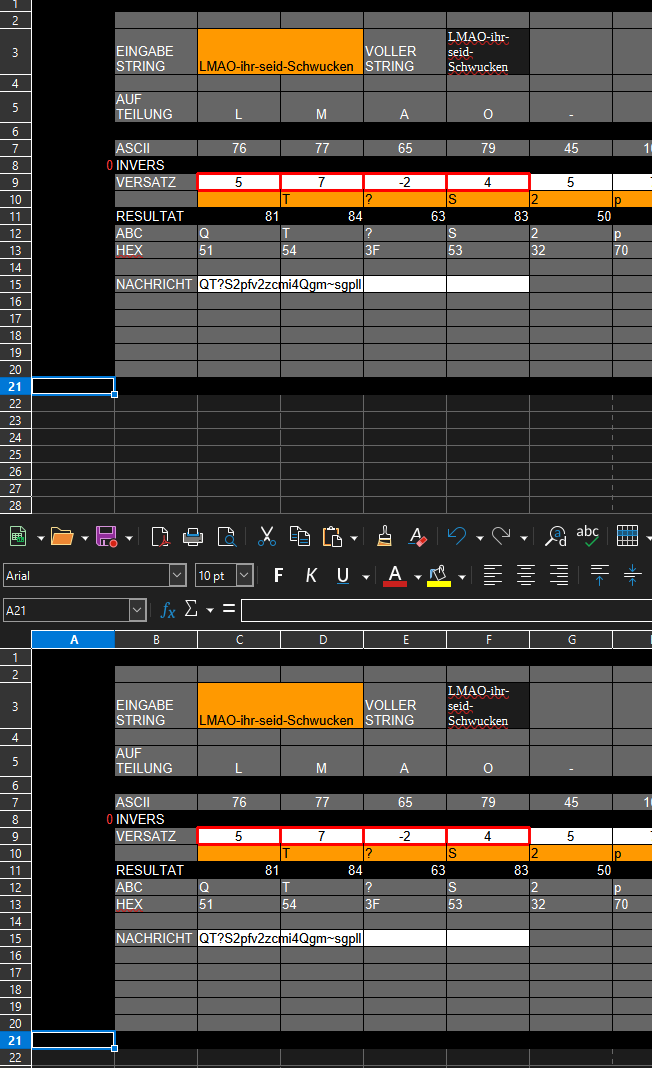Click VERSATZ value -2 below column headers
Image resolution: width=652 pixels, height=1068 pixels.
pyautogui.click(x=405, y=836)
